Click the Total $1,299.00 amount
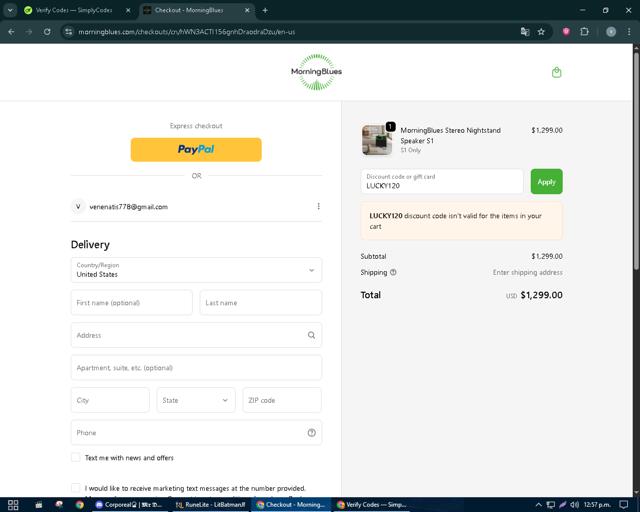 click(x=541, y=295)
